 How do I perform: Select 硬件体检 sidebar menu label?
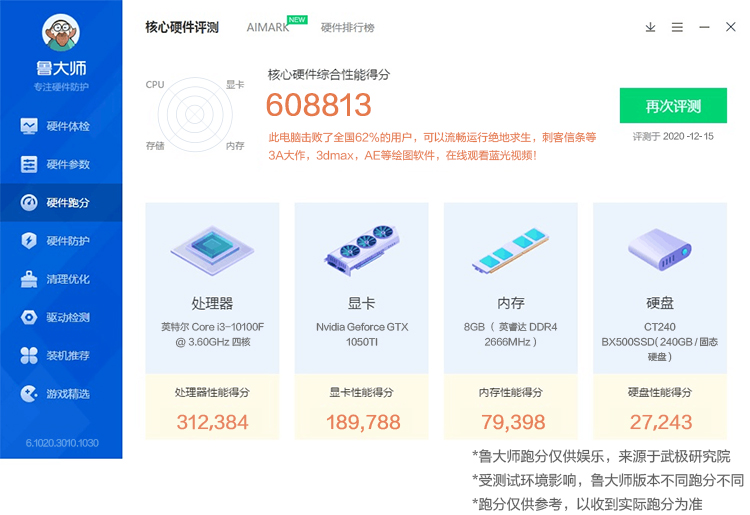coord(68,126)
